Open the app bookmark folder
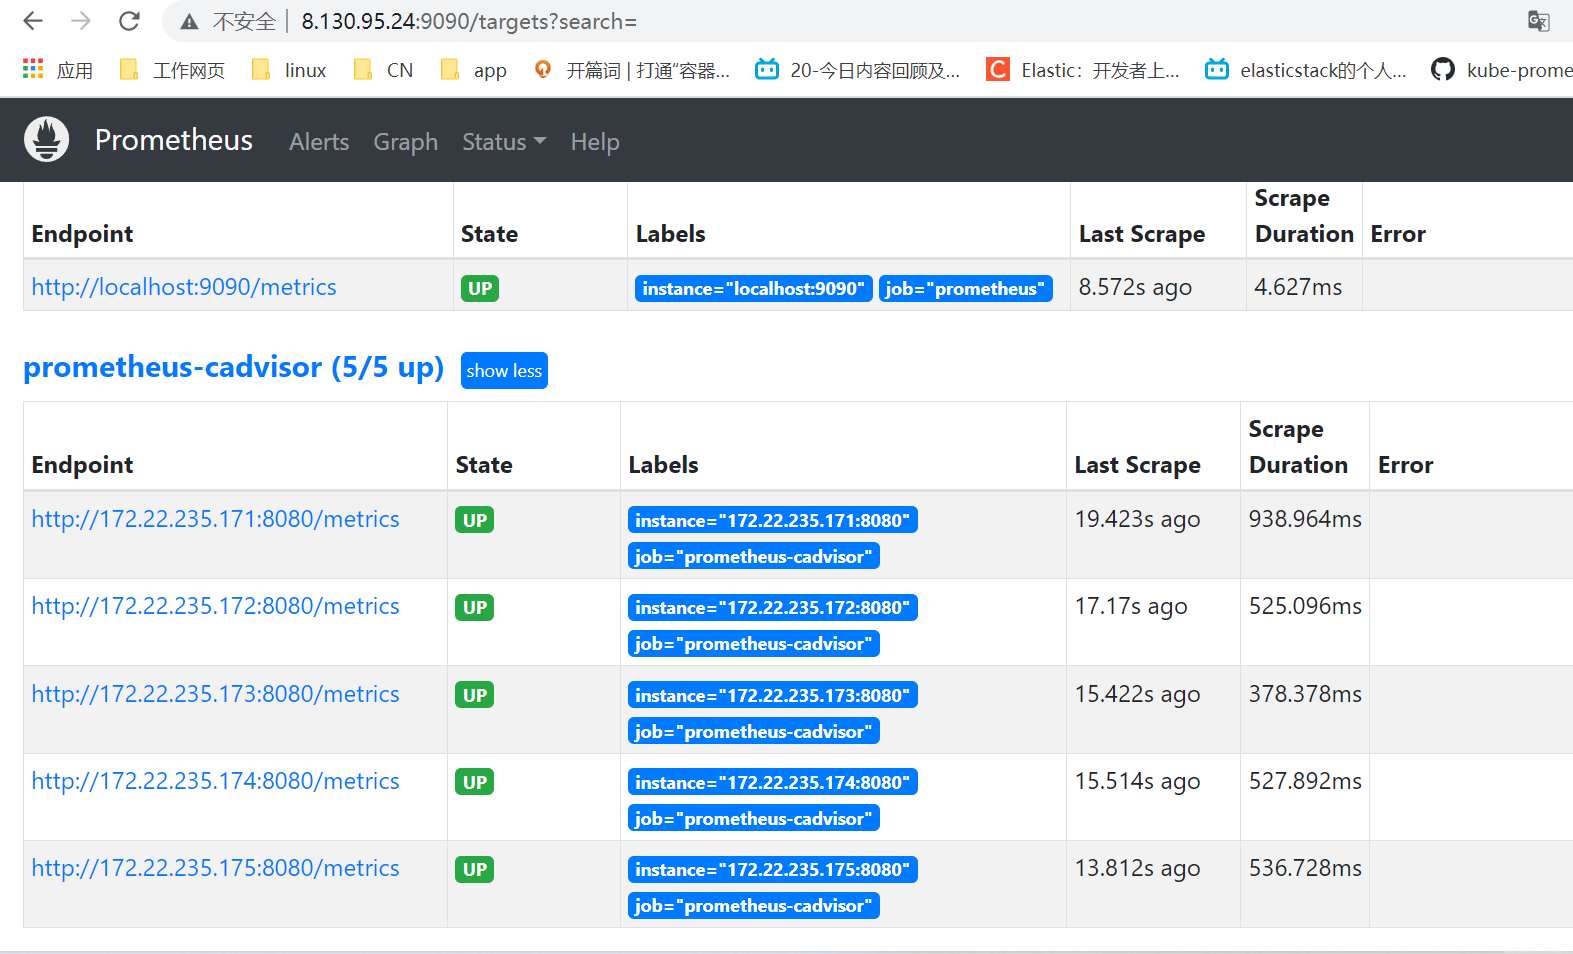 coord(474,70)
